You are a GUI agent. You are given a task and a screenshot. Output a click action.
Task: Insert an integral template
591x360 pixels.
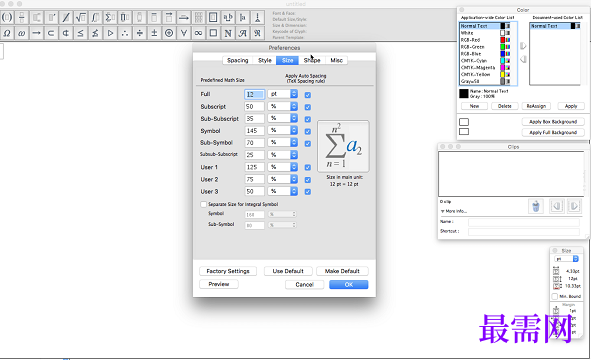tap(95, 17)
